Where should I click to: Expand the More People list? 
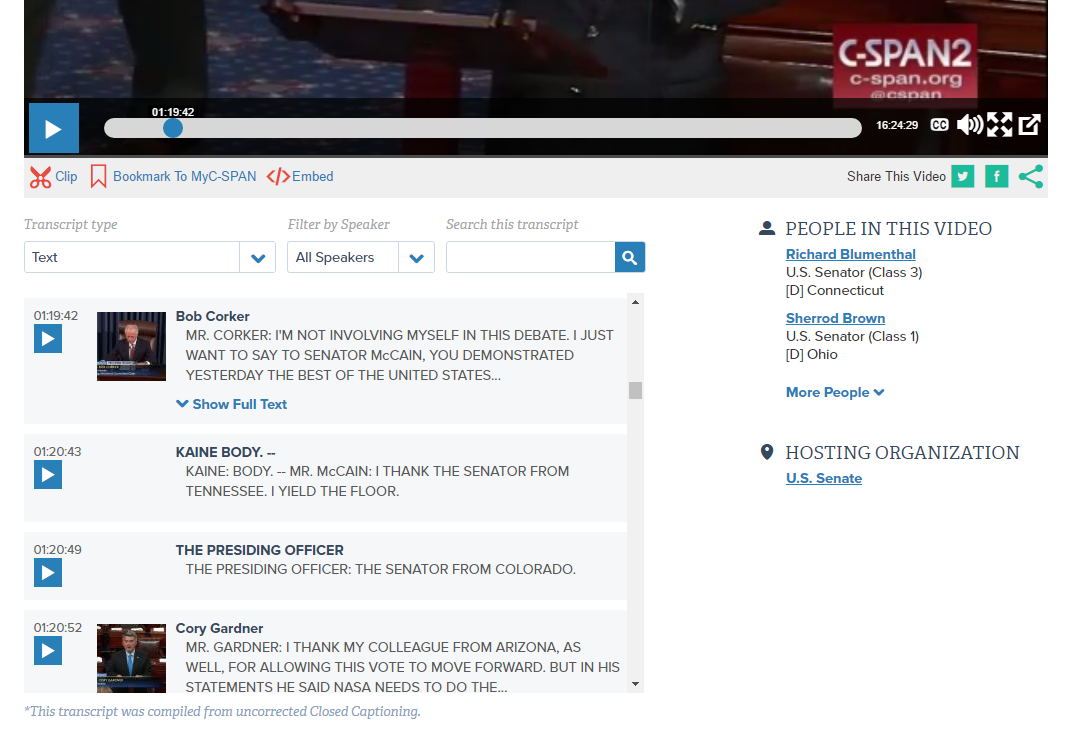tap(835, 392)
